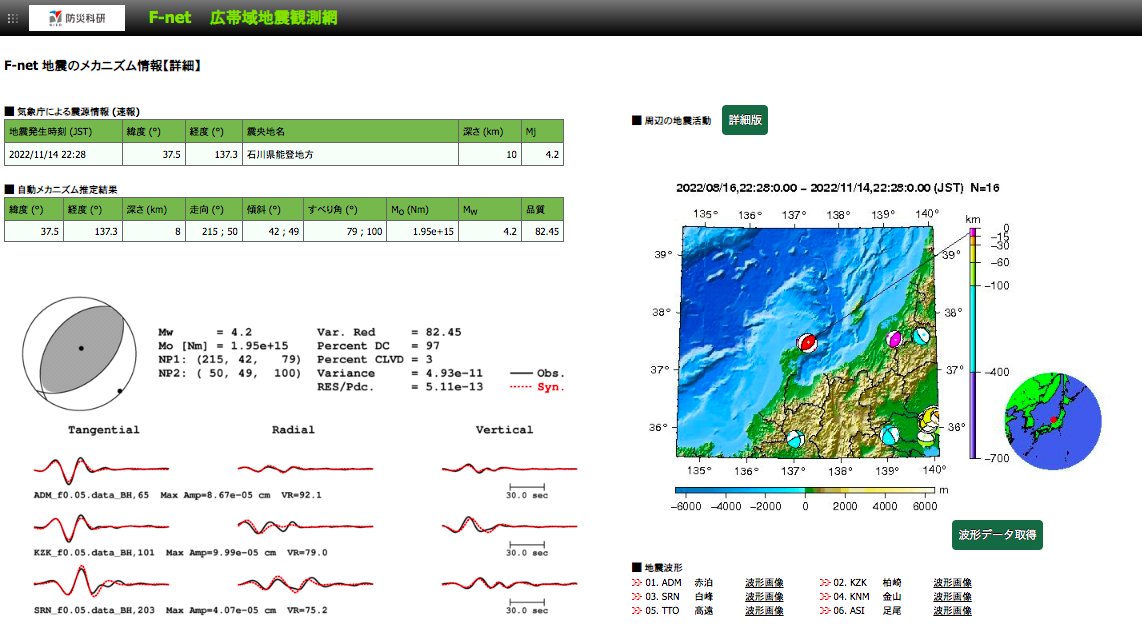
Task: Click the 周辺の地震活動 heading
Action: [672, 120]
